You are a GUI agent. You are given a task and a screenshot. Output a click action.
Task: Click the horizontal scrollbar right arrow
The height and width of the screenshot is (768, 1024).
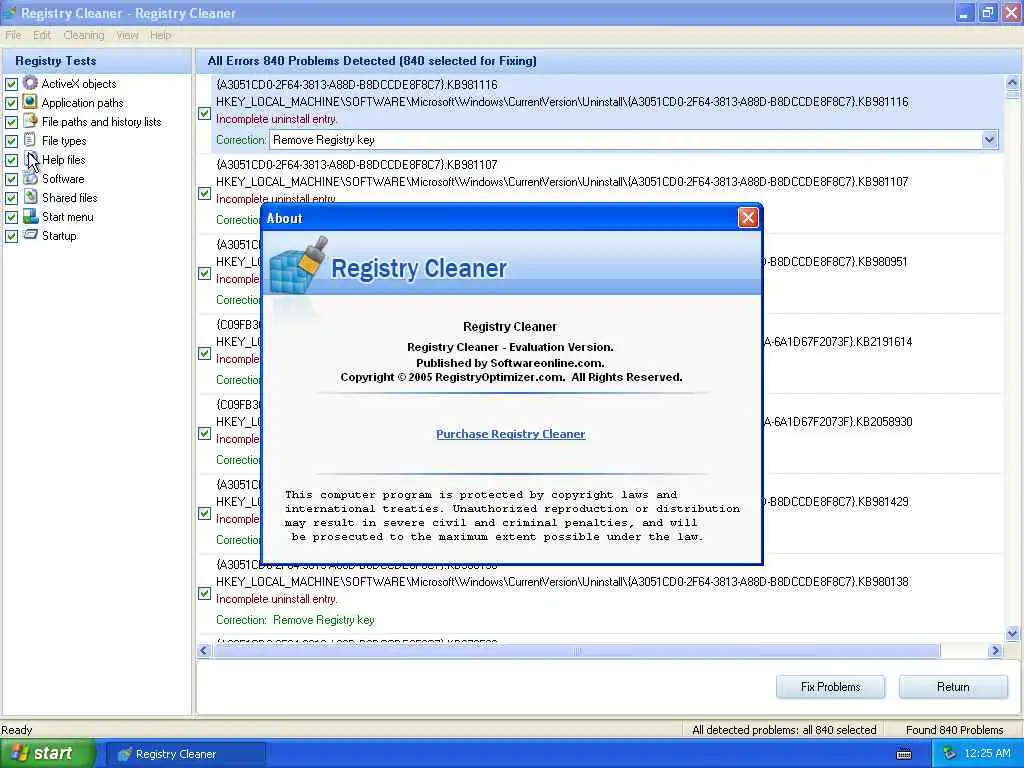click(995, 650)
